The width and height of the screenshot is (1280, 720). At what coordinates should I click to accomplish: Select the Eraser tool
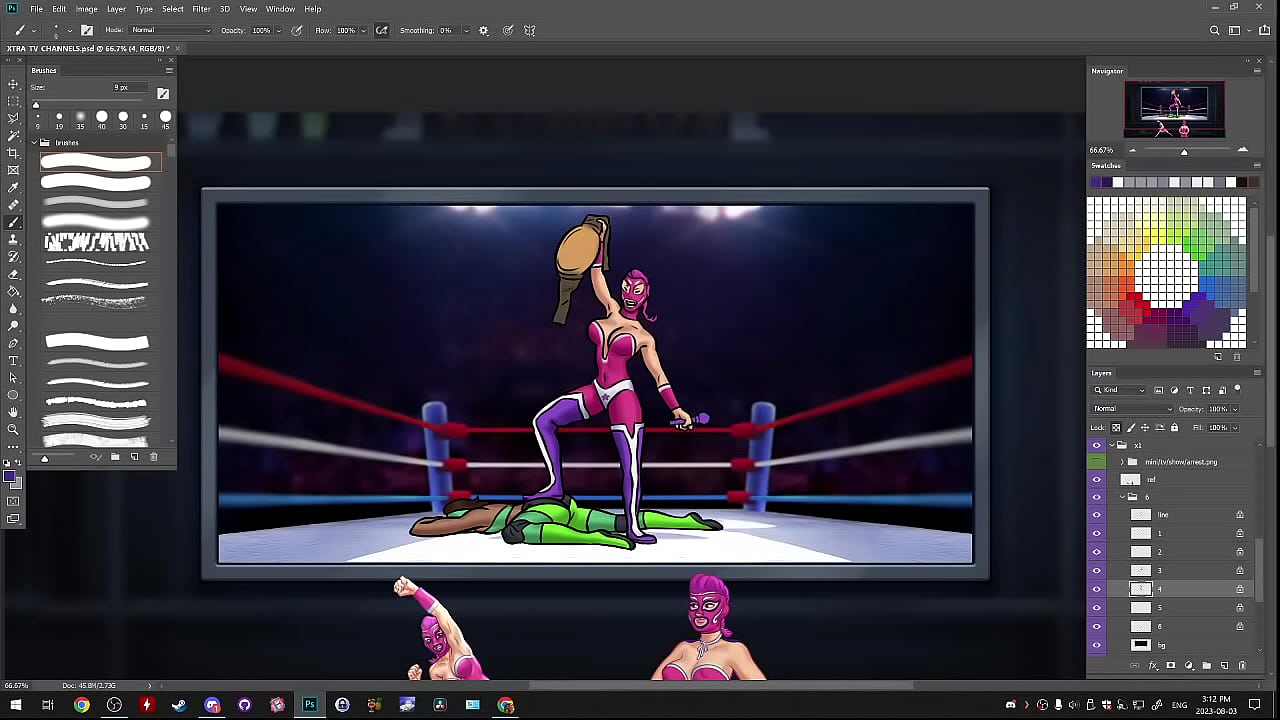click(x=13, y=274)
